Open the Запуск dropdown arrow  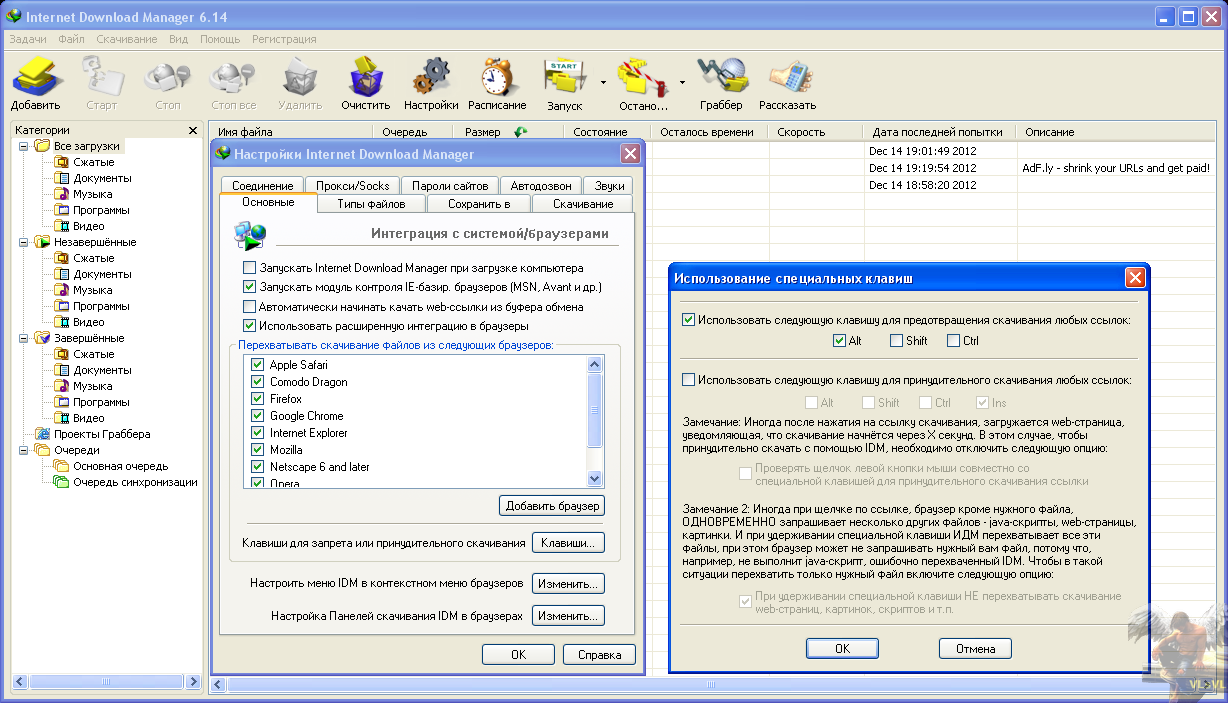pos(603,82)
